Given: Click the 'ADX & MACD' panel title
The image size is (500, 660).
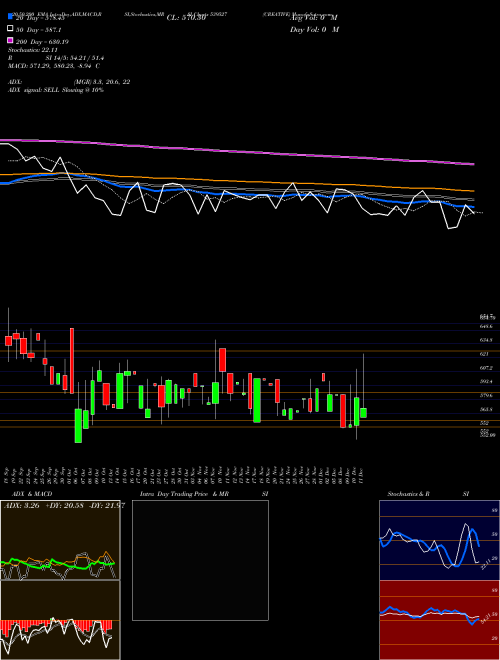Looking at the screenshot, I should point(32,494).
